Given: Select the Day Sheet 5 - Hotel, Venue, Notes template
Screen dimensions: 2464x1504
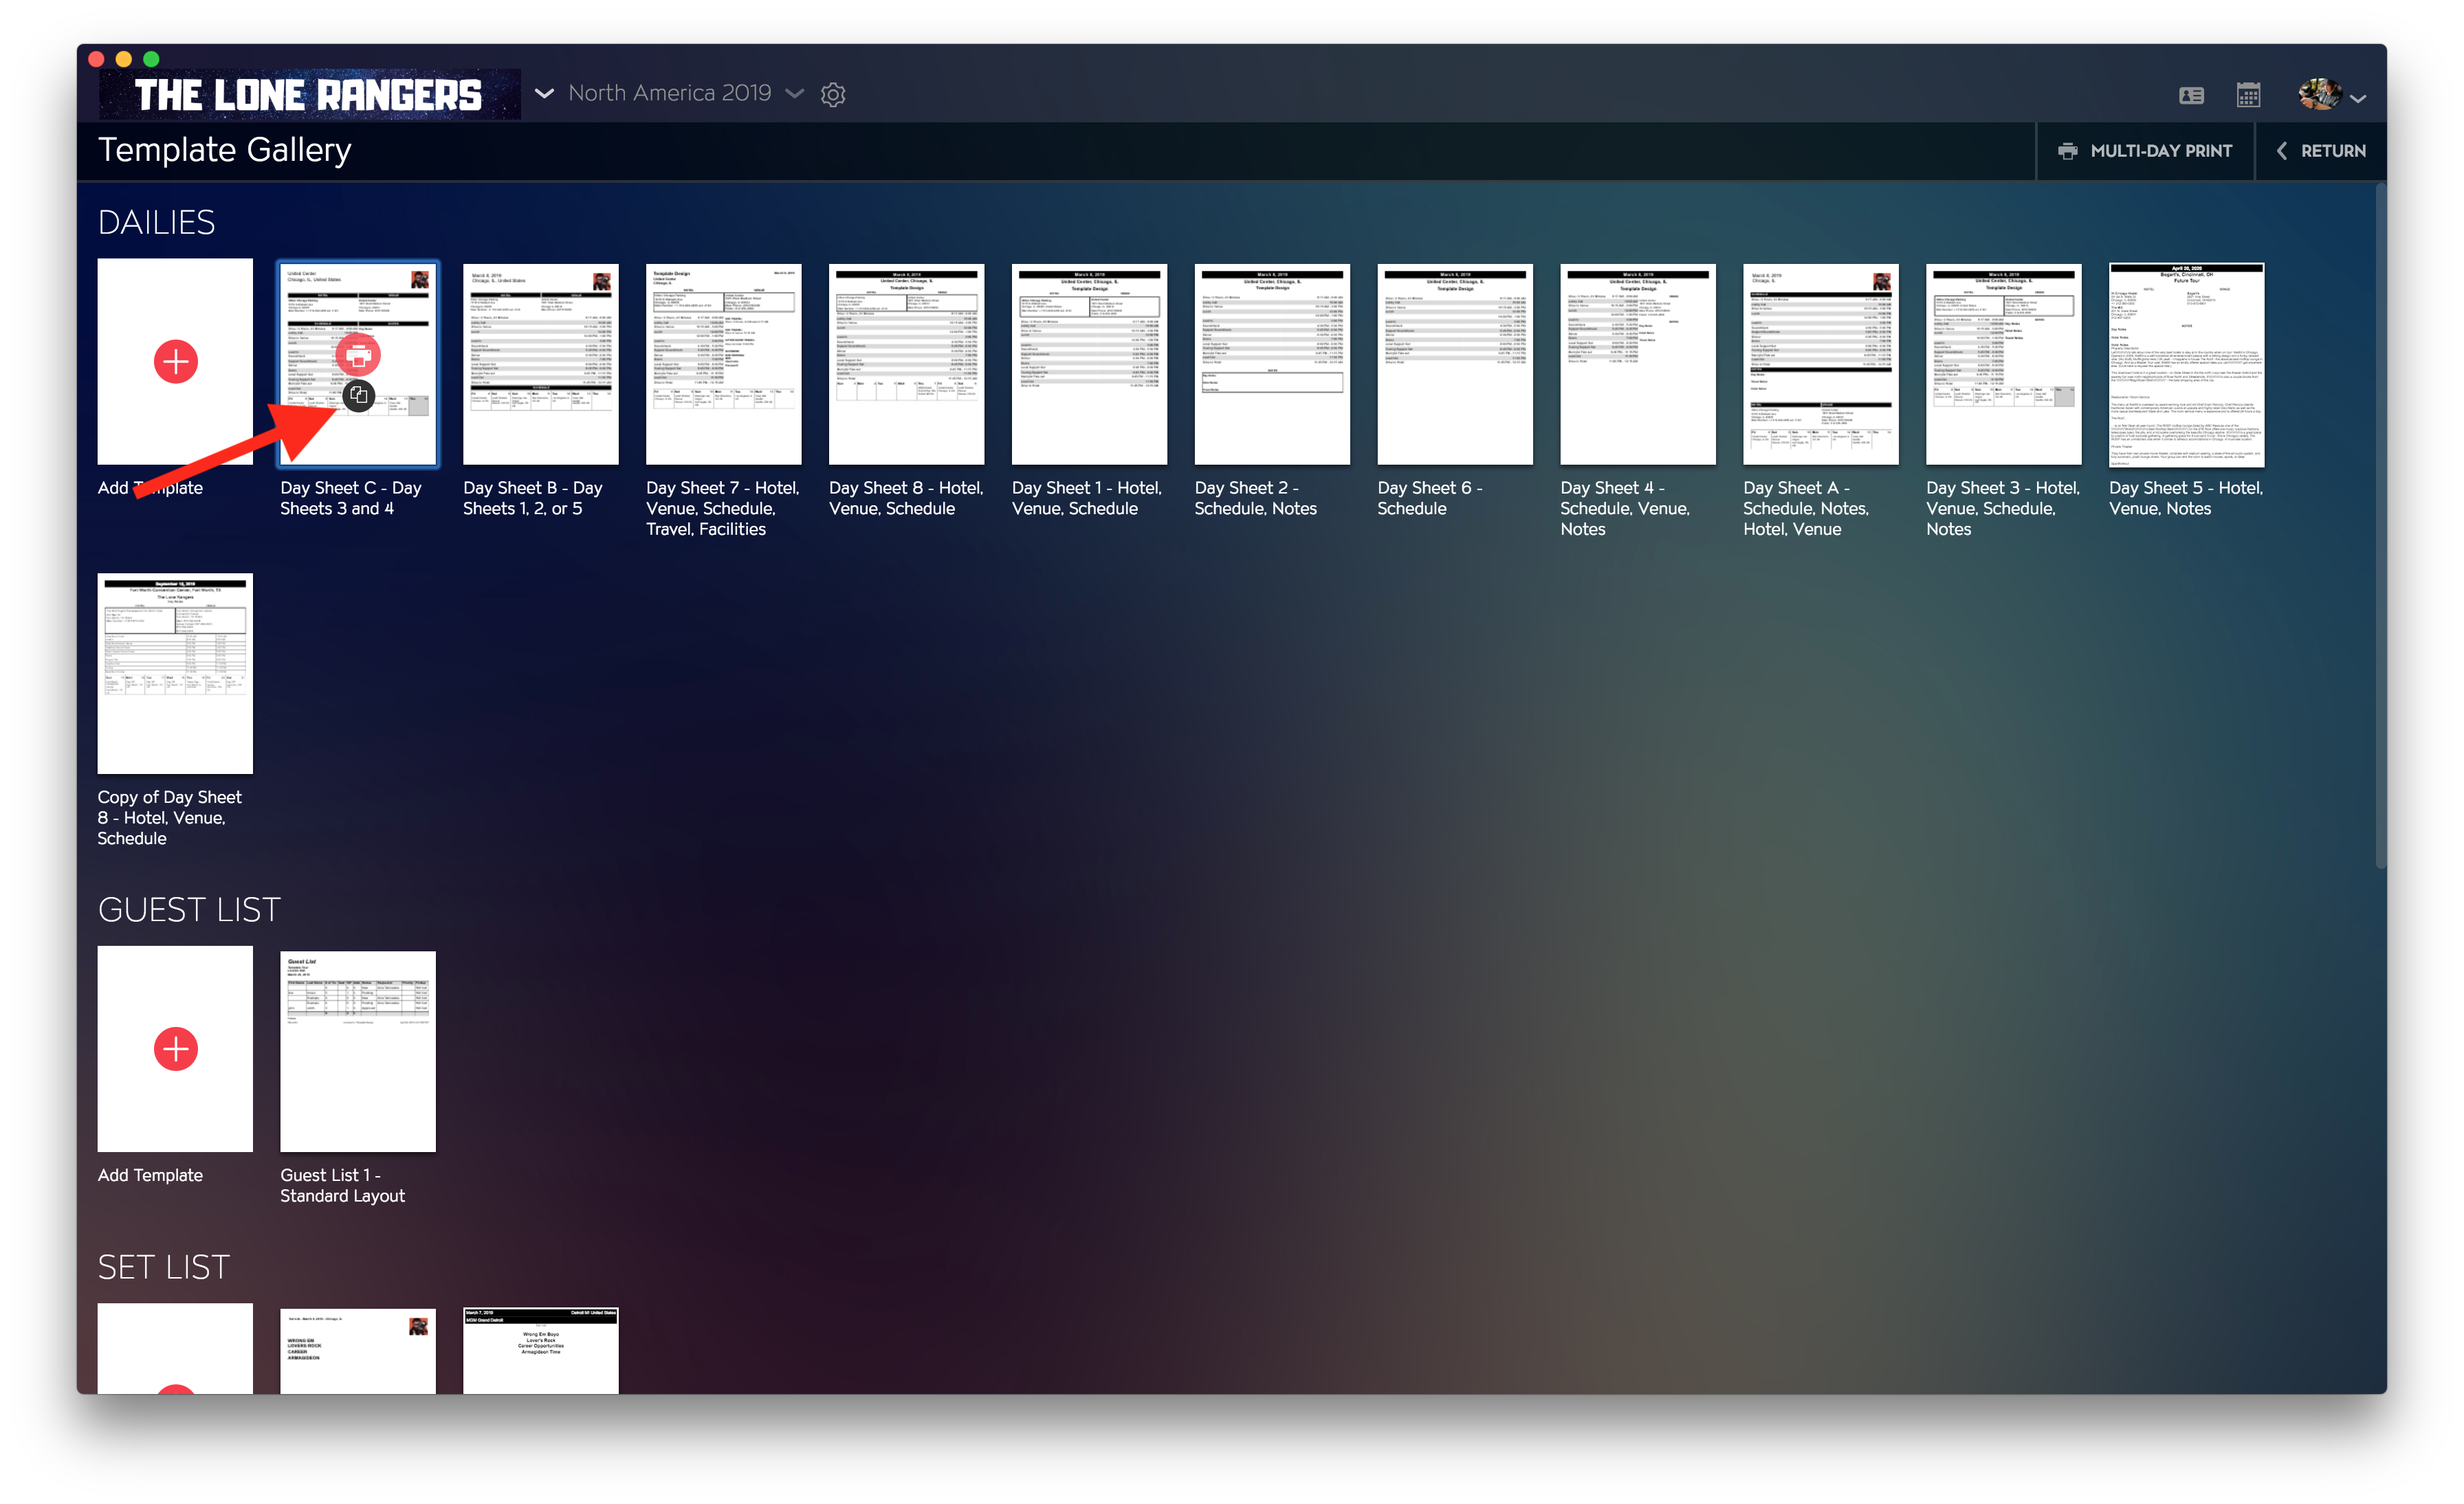Looking at the screenshot, I should tap(2186, 364).
